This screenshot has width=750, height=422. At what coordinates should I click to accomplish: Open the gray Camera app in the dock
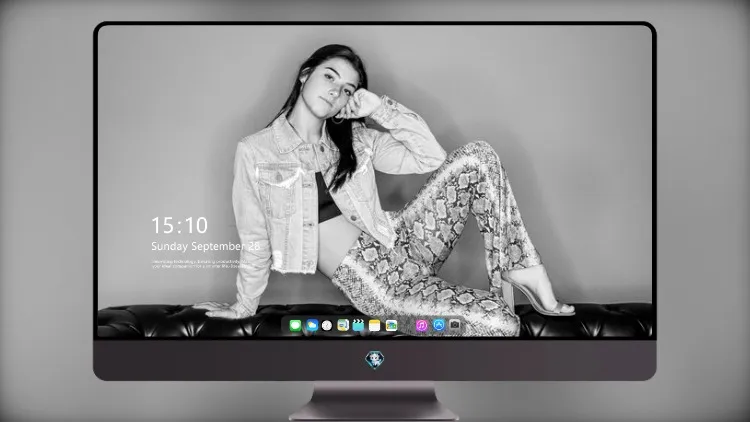pos(455,325)
